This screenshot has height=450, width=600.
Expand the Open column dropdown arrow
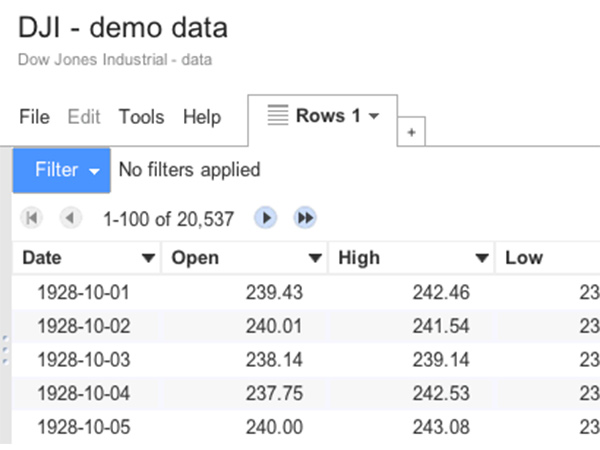click(314, 258)
